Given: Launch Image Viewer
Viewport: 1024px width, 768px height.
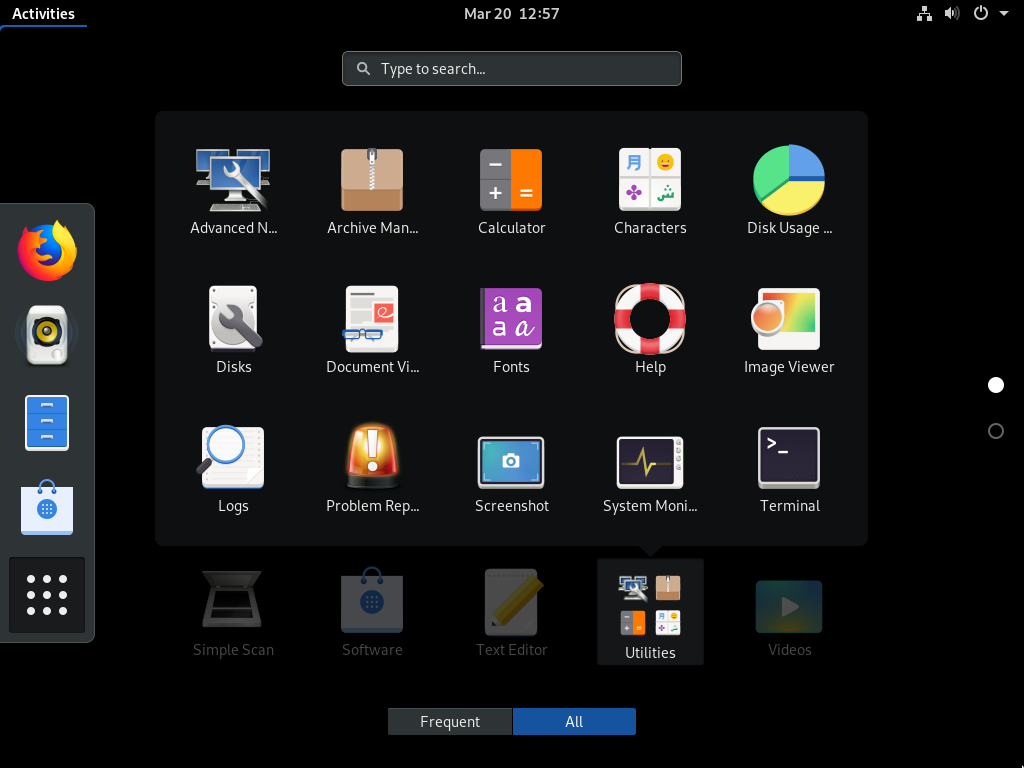Looking at the screenshot, I should 789,330.
